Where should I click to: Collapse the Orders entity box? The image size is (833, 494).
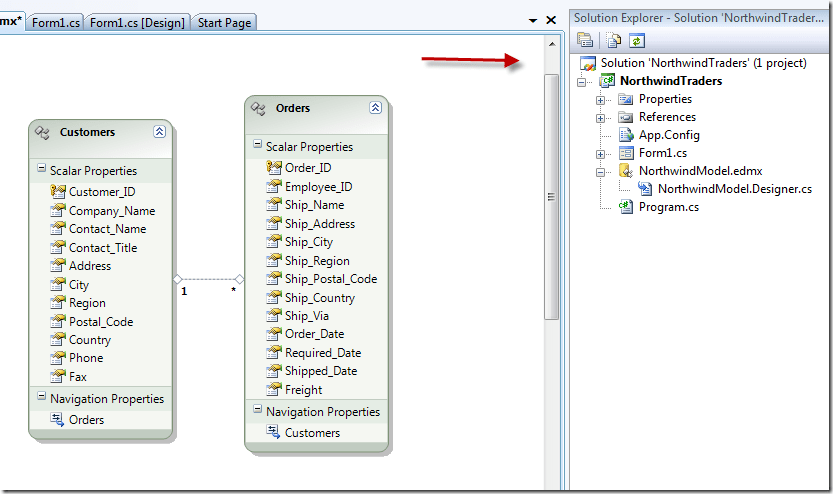click(375, 108)
